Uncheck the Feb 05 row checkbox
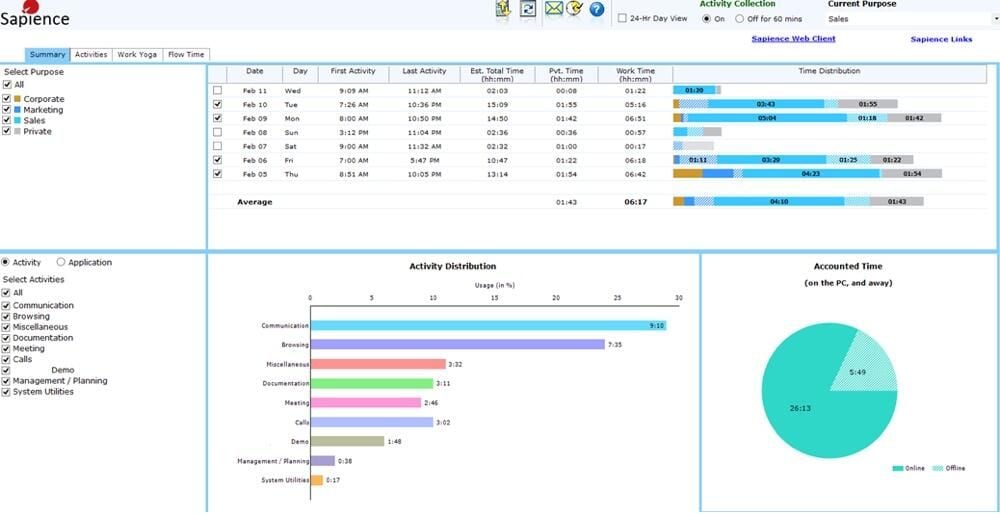The width and height of the screenshot is (1000, 514). (x=217, y=173)
